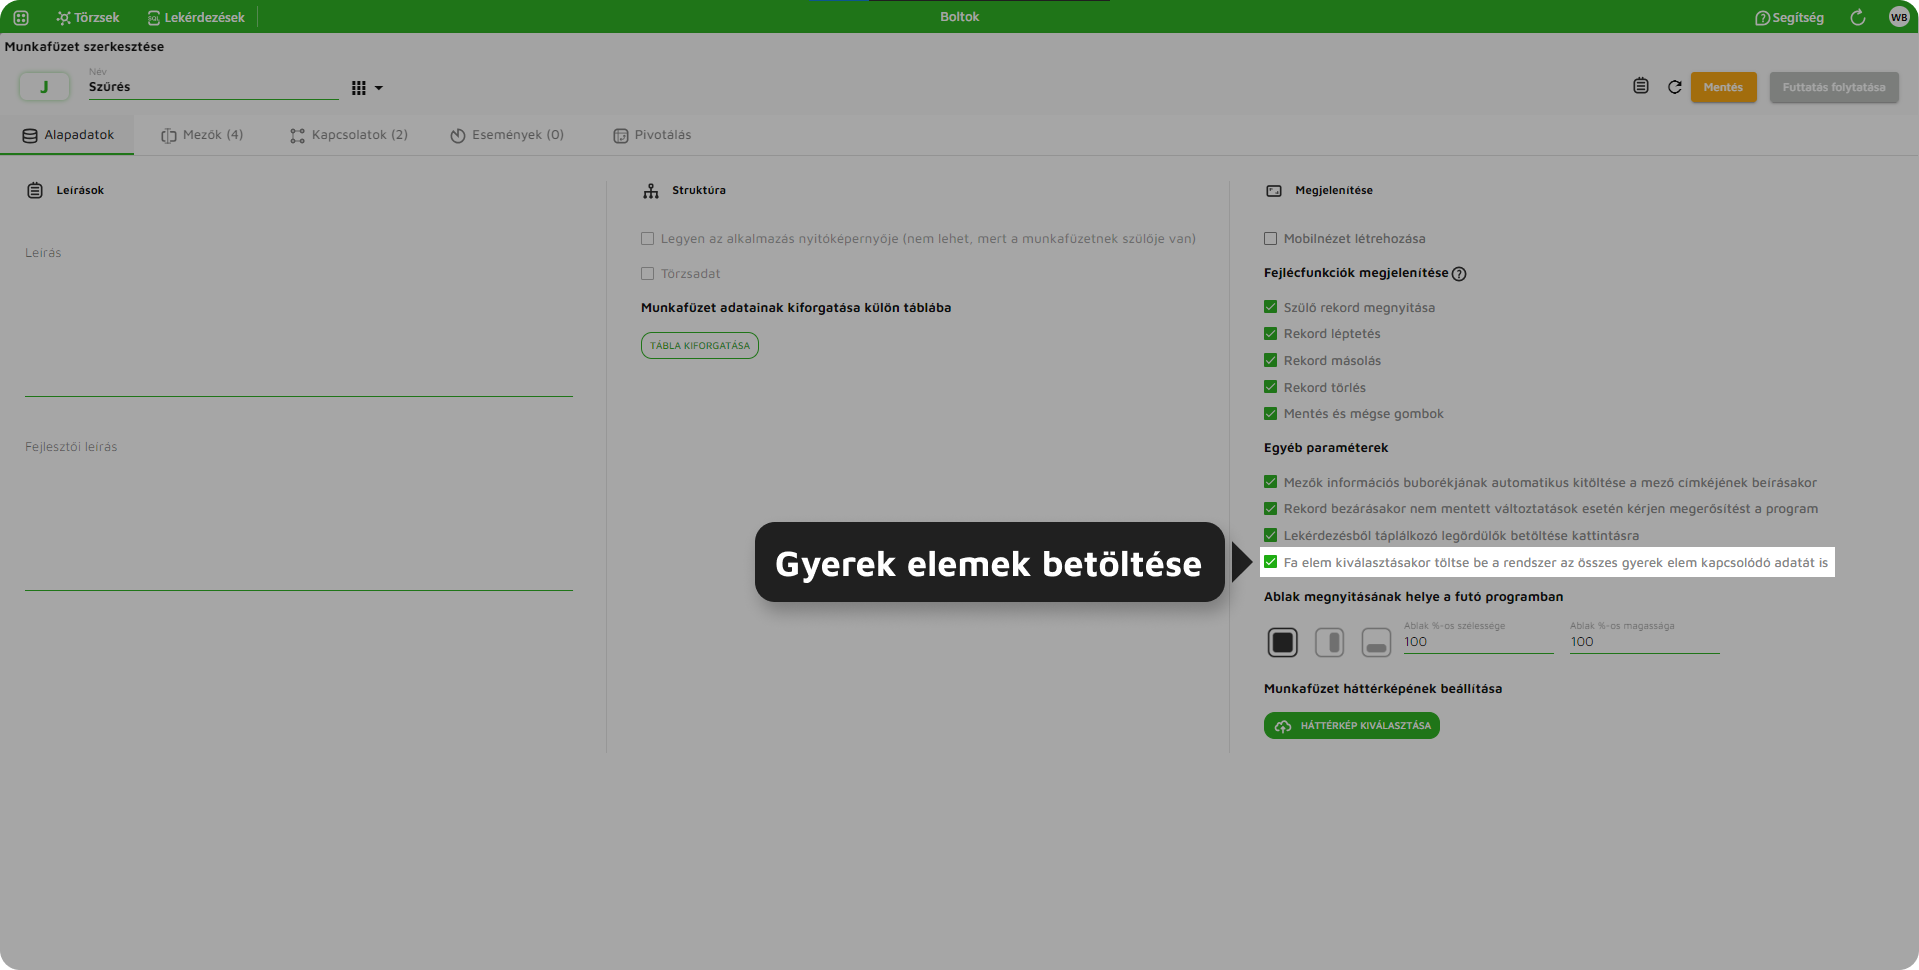The height and width of the screenshot is (970, 1919).
Task: Open the WB user avatar
Action: 1899,17
